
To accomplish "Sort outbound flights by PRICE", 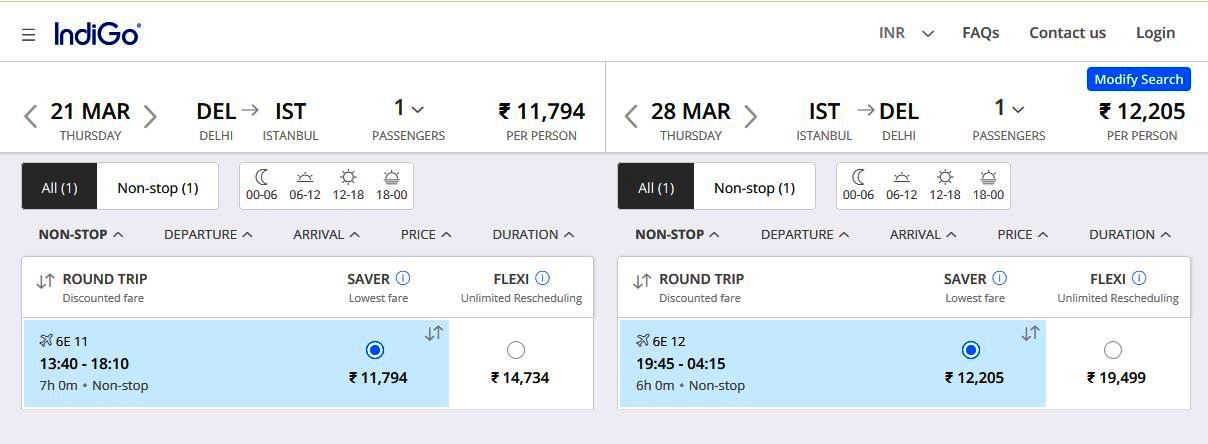I will point(426,234).
